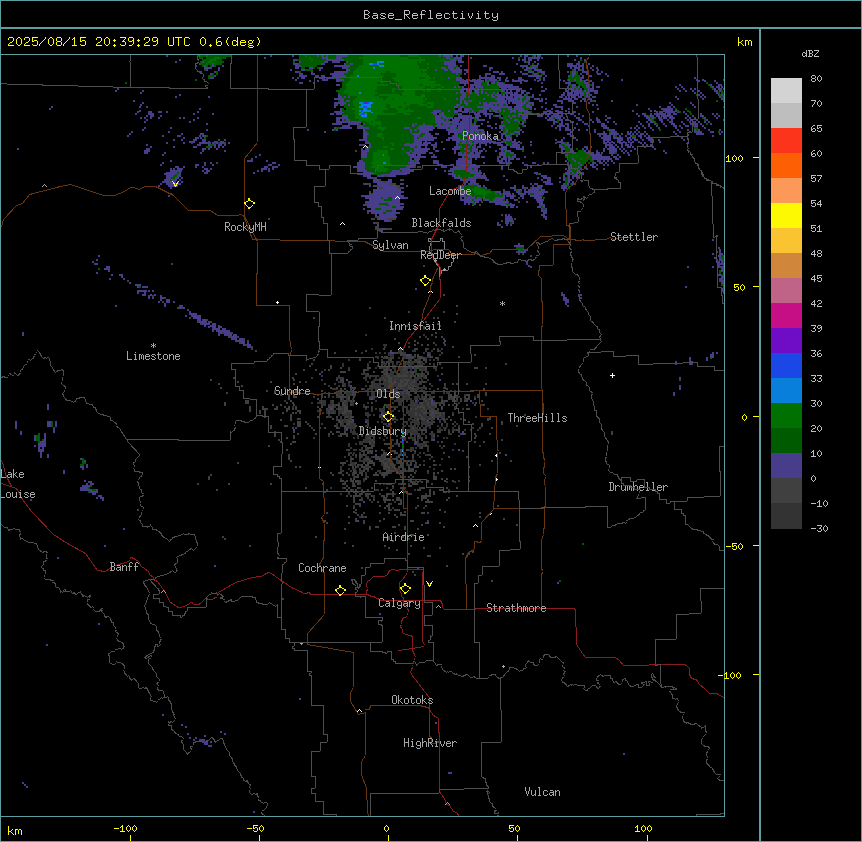Click the dBZ legend heading

click(810, 53)
